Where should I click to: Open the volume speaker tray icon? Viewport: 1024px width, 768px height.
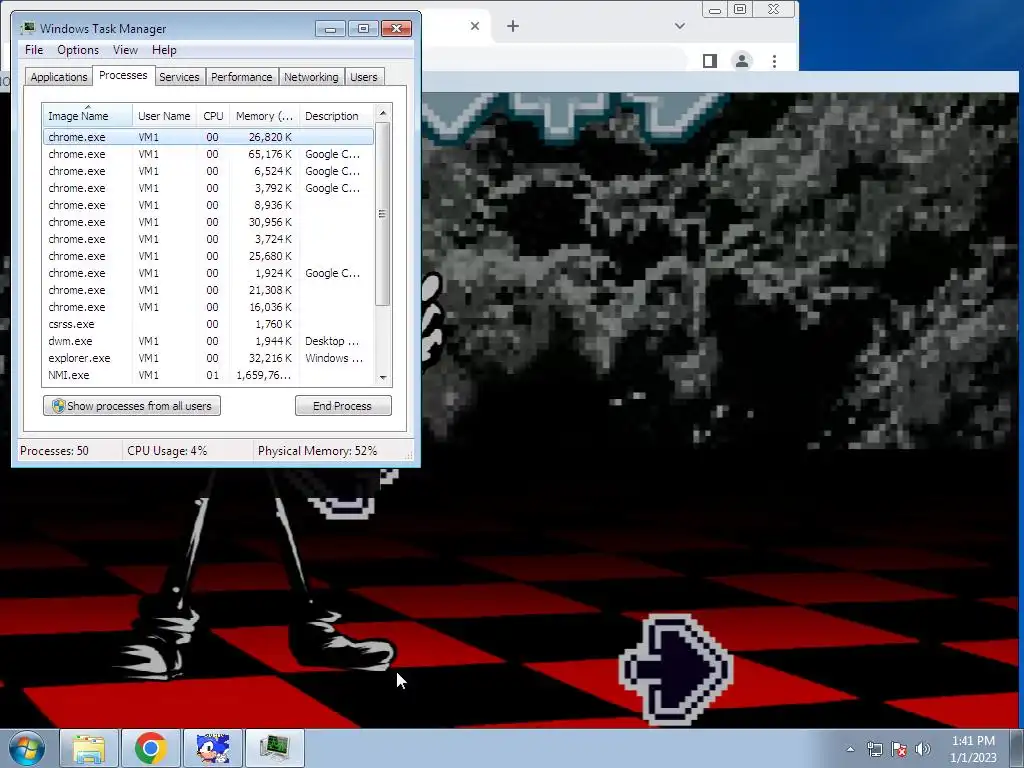click(x=923, y=749)
